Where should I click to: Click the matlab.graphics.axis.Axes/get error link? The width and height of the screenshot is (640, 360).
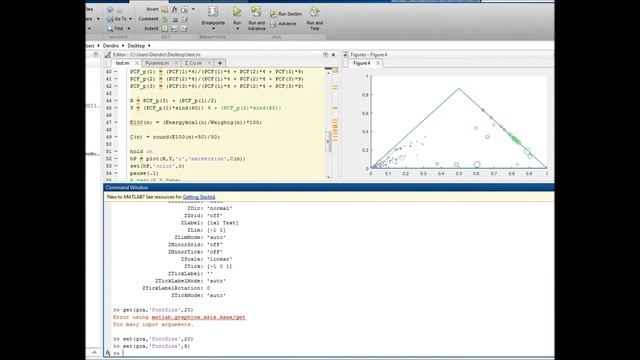(x=198, y=317)
